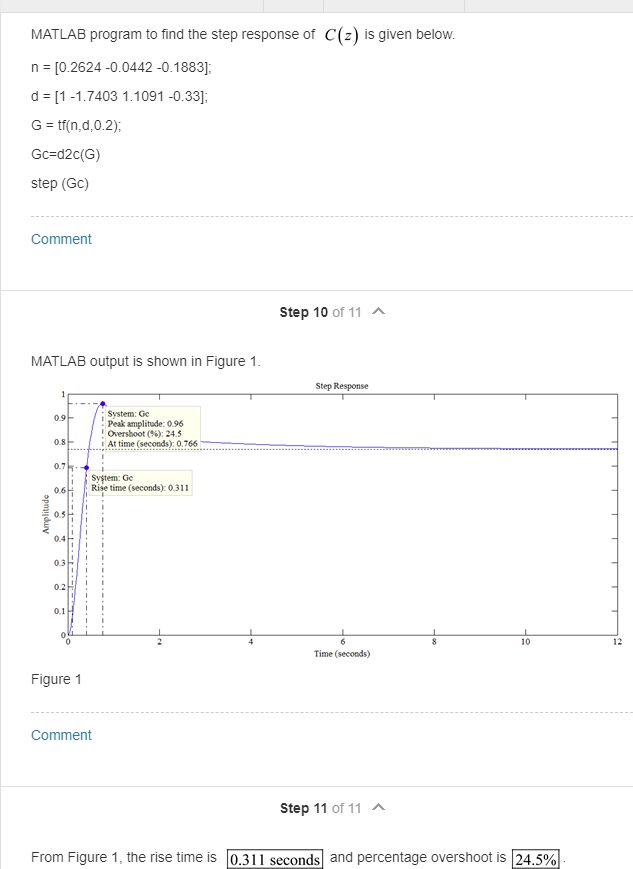Select the text MATLAB output is shown in Figure 1
The width and height of the screenshot is (633, 869).
(146, 361)
